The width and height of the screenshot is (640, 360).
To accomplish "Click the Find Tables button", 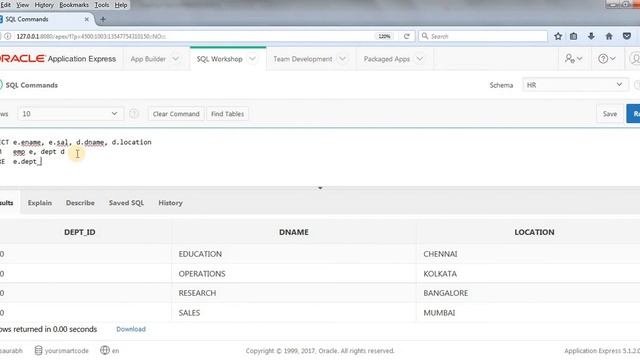I will click(227, 114).
